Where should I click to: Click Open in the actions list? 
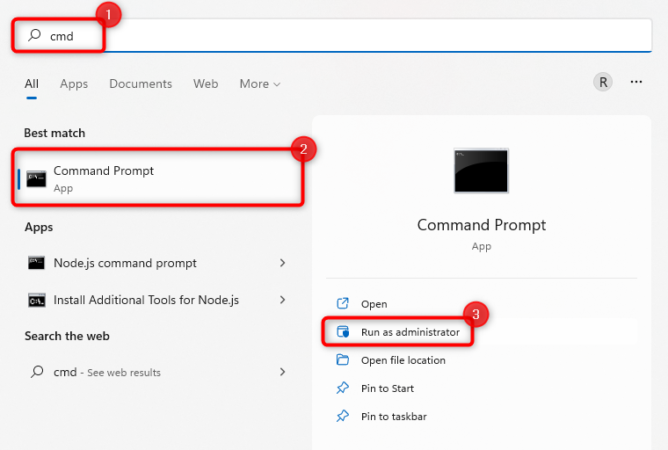click(x=373, y=304)
